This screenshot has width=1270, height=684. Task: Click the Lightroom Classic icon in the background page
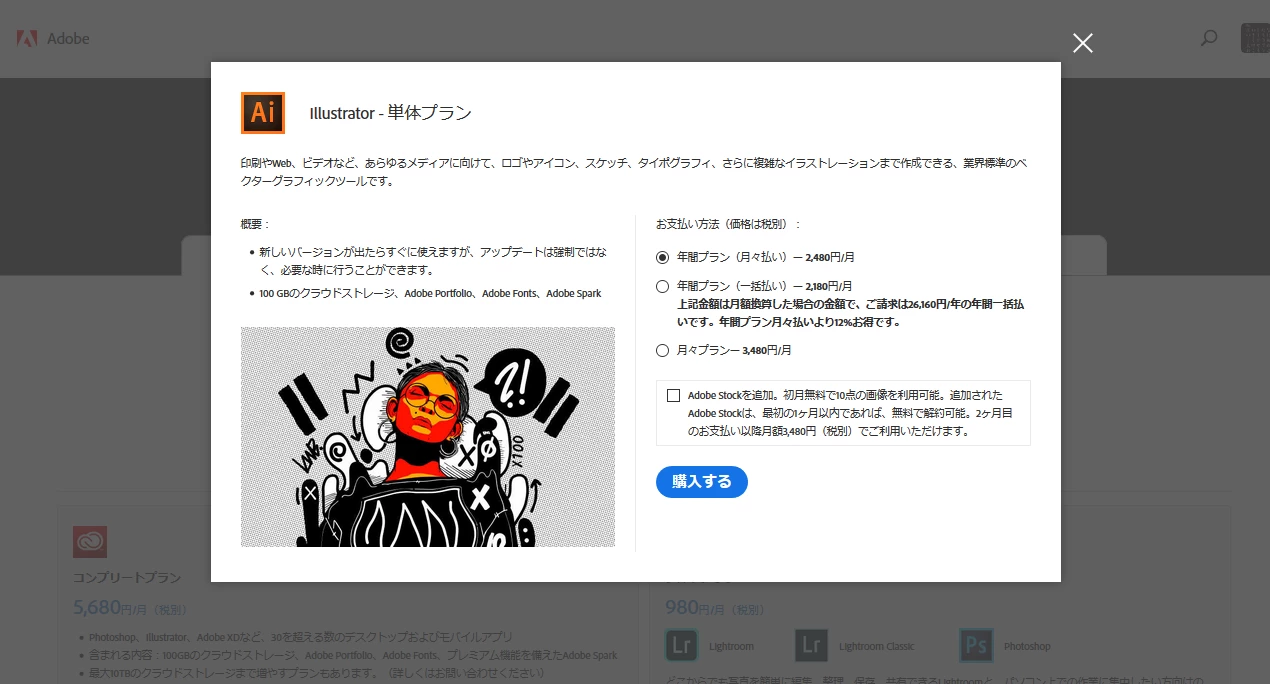point(812,646)
